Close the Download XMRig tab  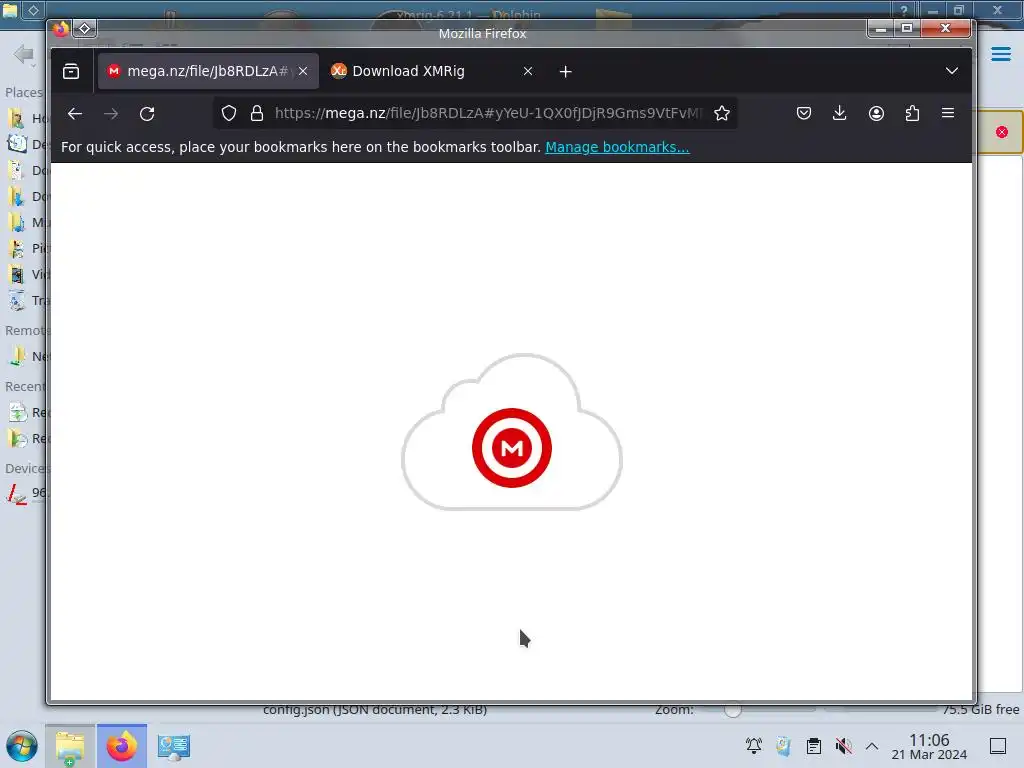tap(528, 71)
